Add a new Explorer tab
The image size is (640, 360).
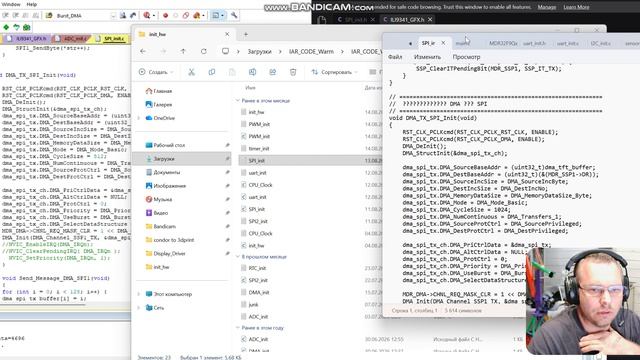246,34
